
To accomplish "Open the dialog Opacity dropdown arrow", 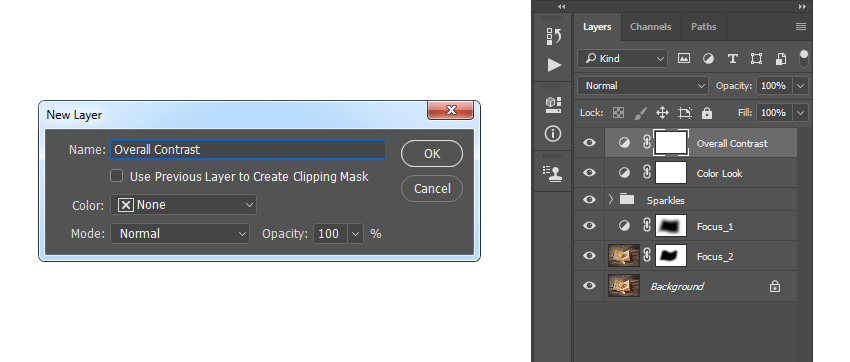I will click(356, 234).
